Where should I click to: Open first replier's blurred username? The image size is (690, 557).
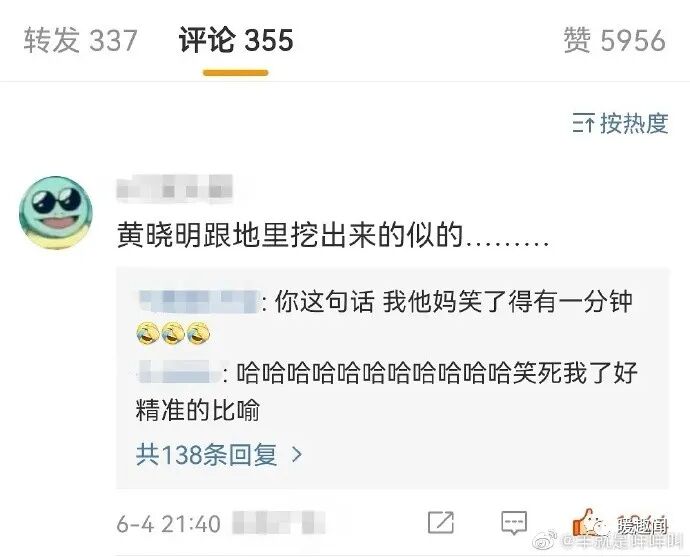[x=198, y=302]
